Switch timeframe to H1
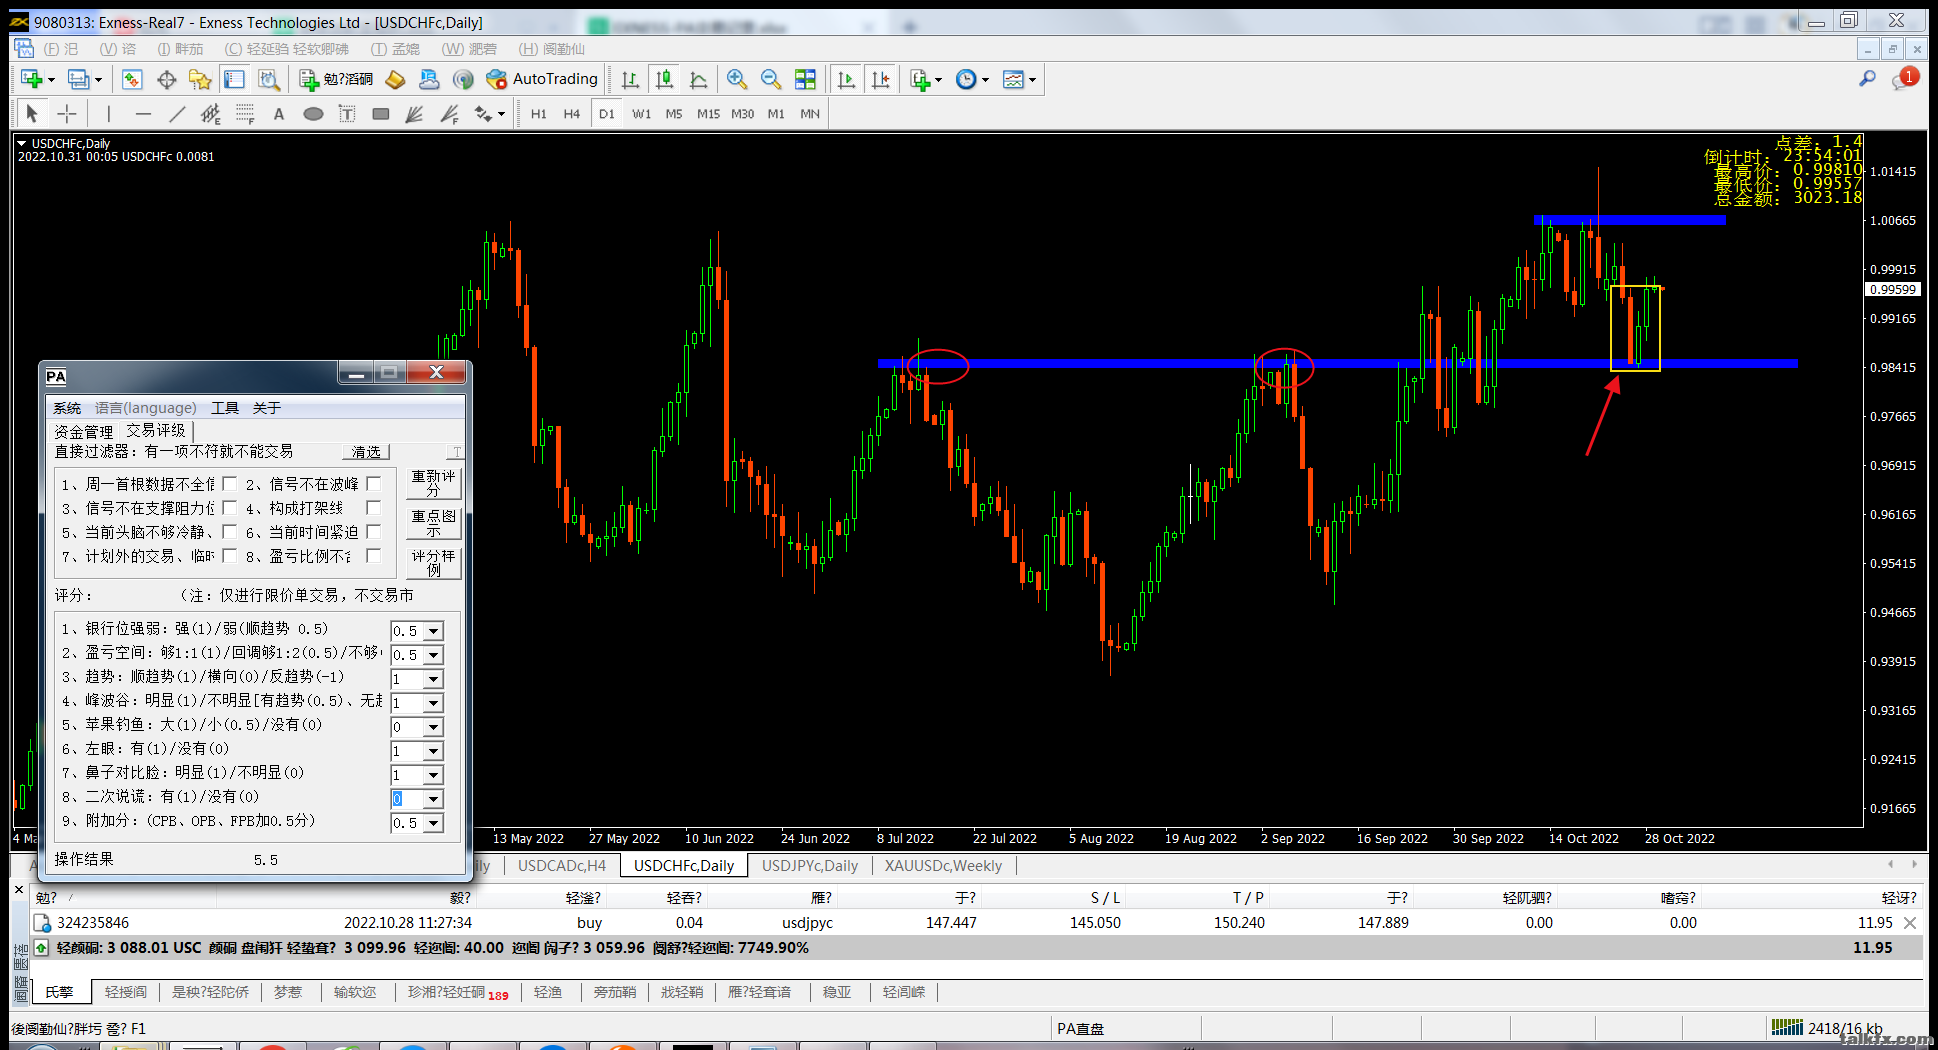1938x1050 pixels. coord(539,114)
